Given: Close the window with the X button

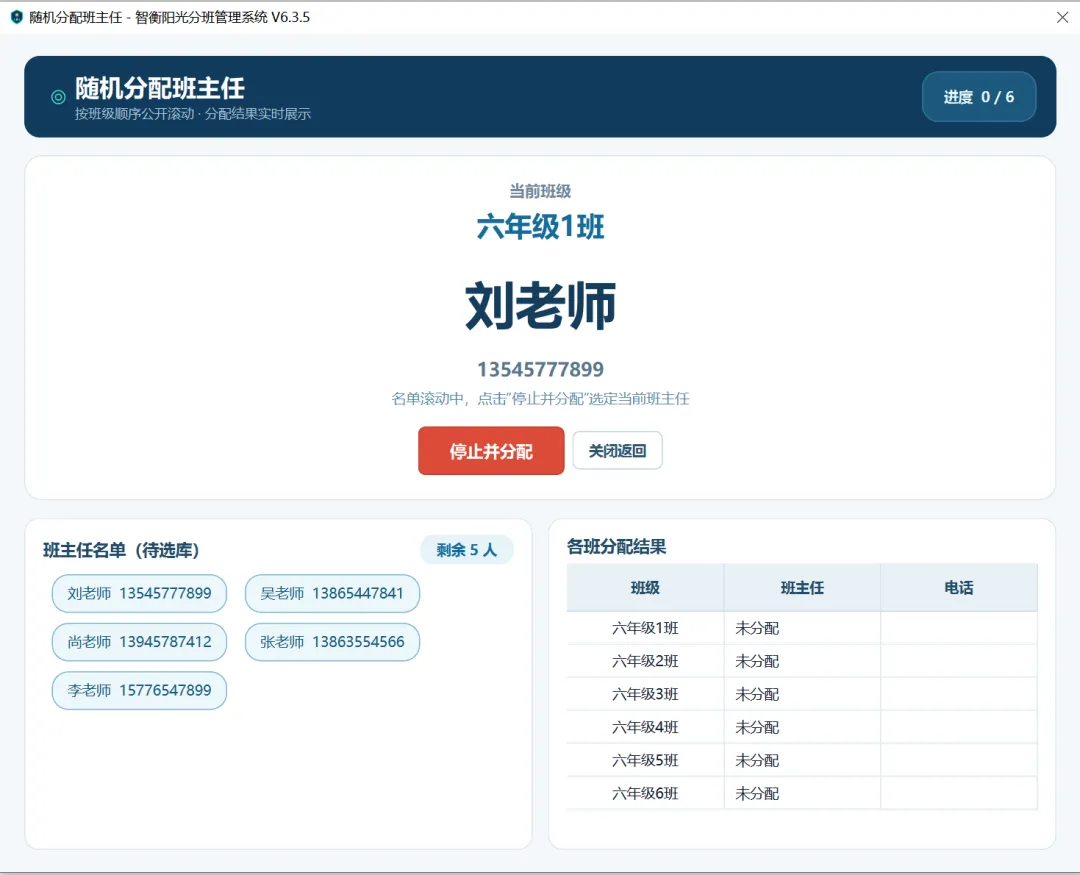Looking at the screenshot, I should tap(1062, 17).
